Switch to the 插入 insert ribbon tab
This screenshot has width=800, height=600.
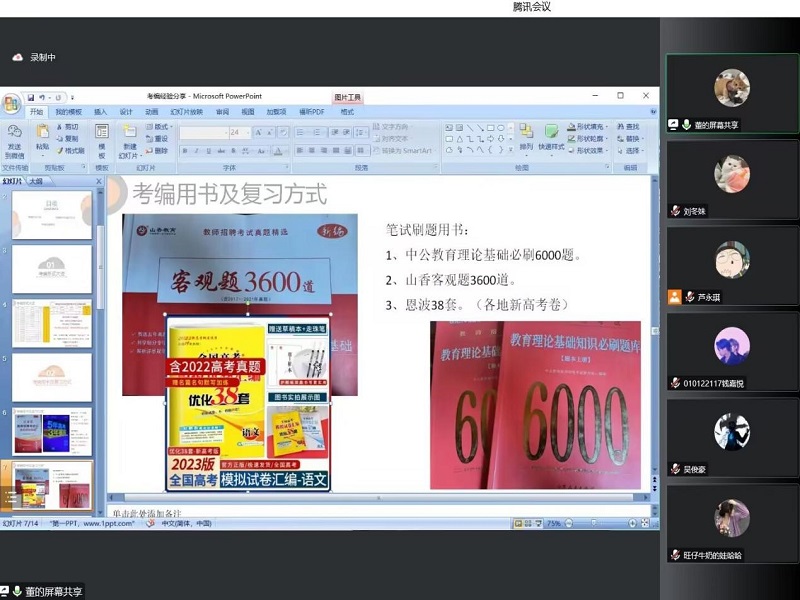tap(101, 112)
